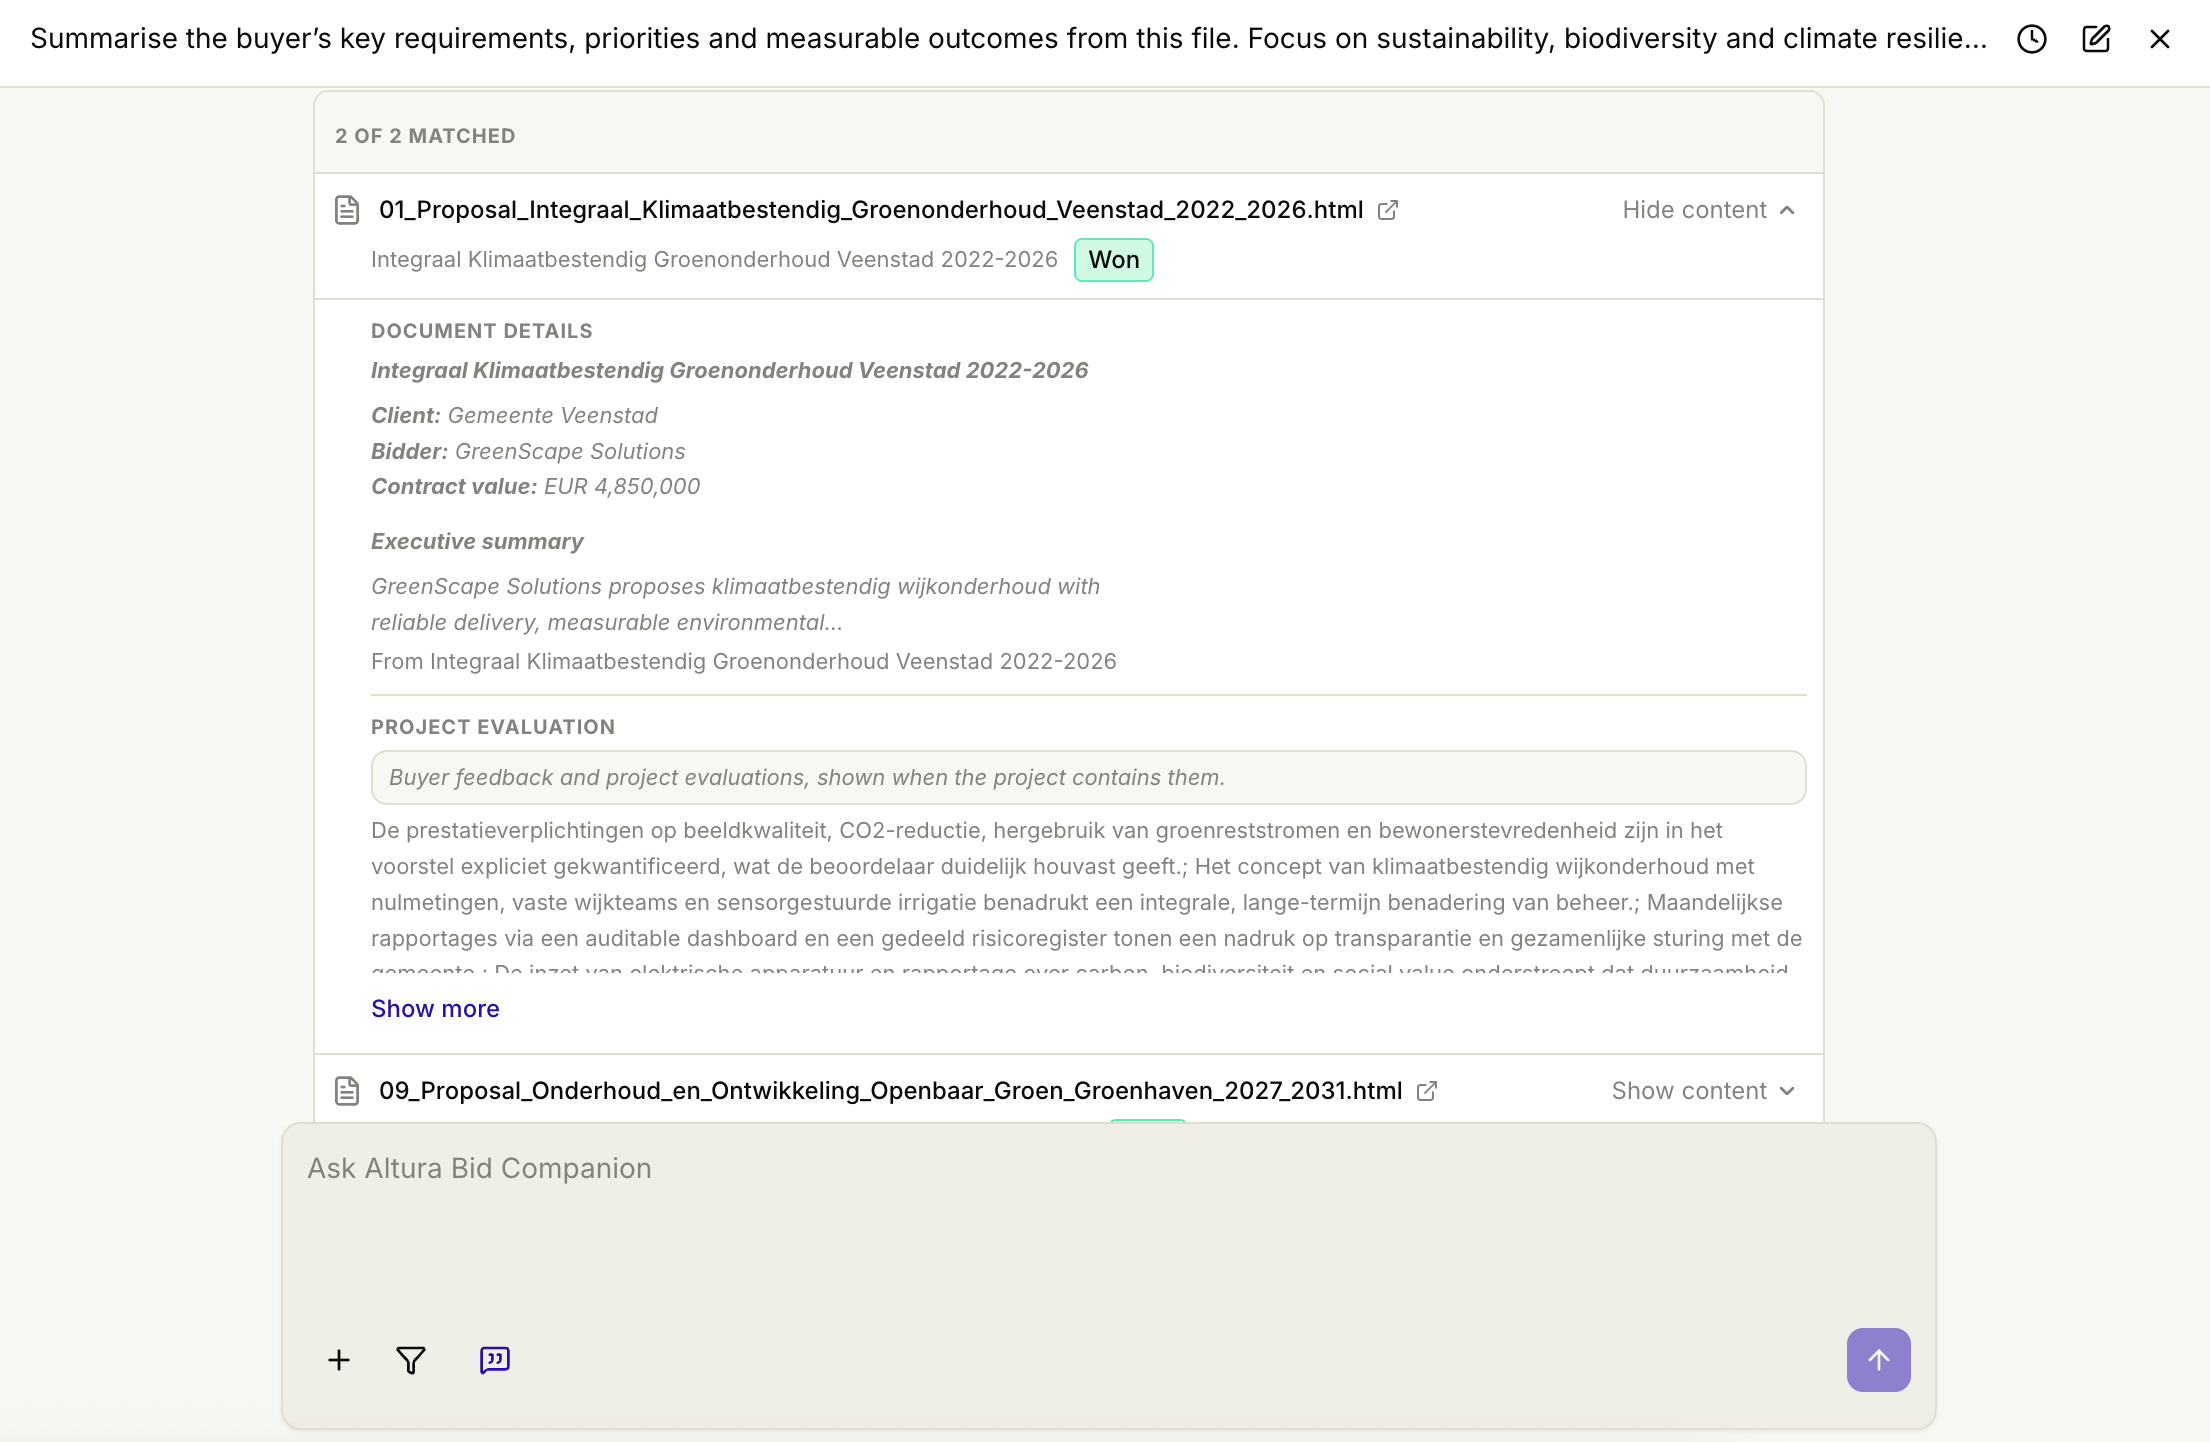The height and width of the screenshot is (1442, 2210).
Task: Open 01_Proposal_Integraal_Klimaatbestendig file name
Action: (x=871, y=210)
